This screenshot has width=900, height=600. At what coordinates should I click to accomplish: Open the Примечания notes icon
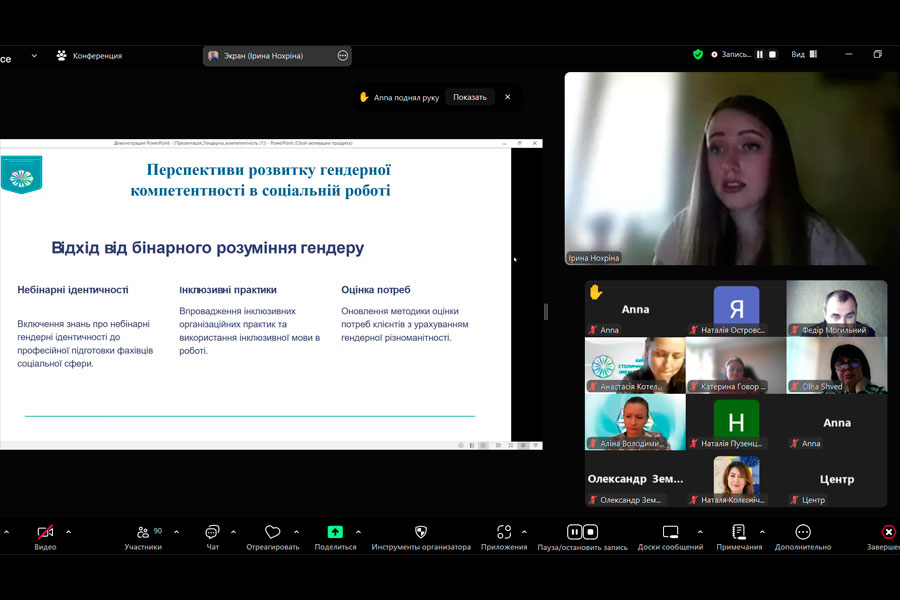click(738, 532)
